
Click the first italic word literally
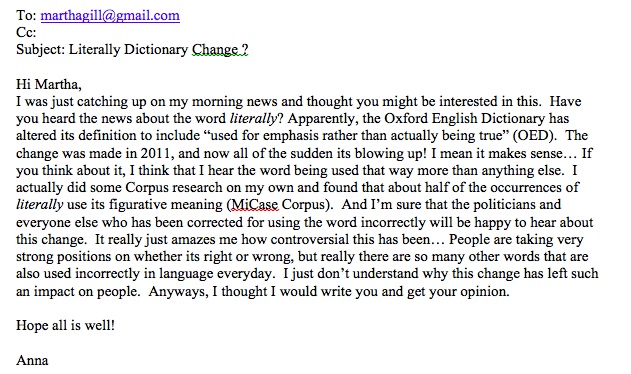(254, 118)
